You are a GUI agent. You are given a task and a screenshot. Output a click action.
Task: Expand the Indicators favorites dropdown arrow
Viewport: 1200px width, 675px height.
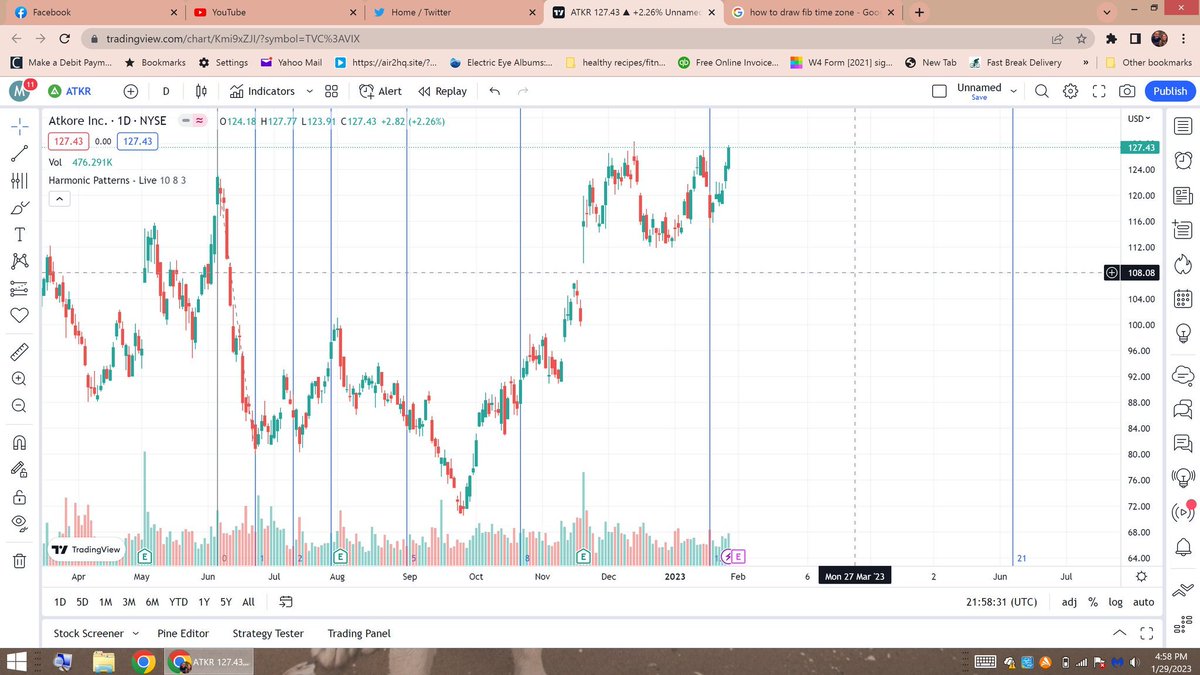310,91
